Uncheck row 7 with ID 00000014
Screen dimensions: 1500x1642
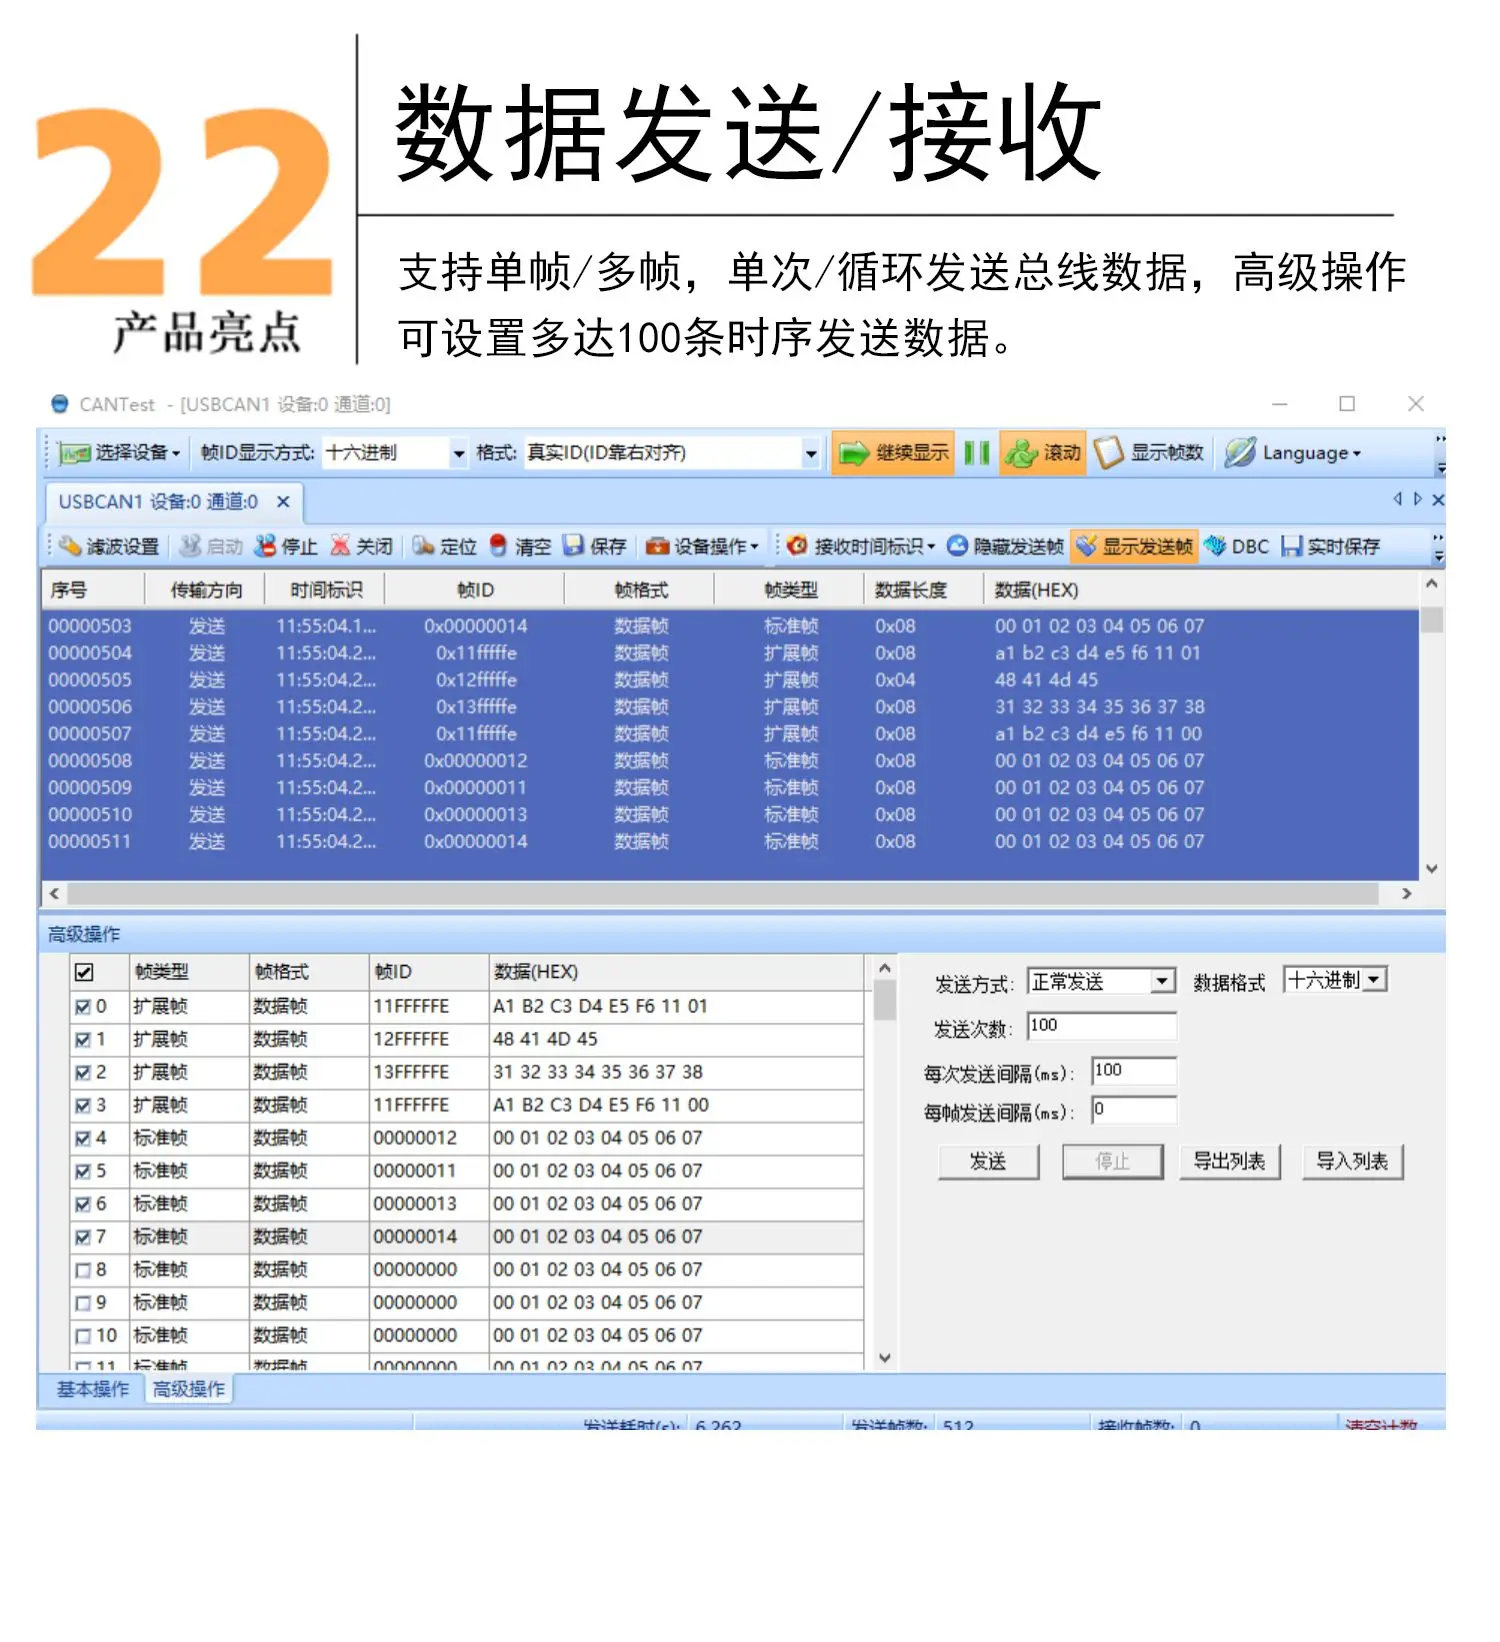[83, 1238]
